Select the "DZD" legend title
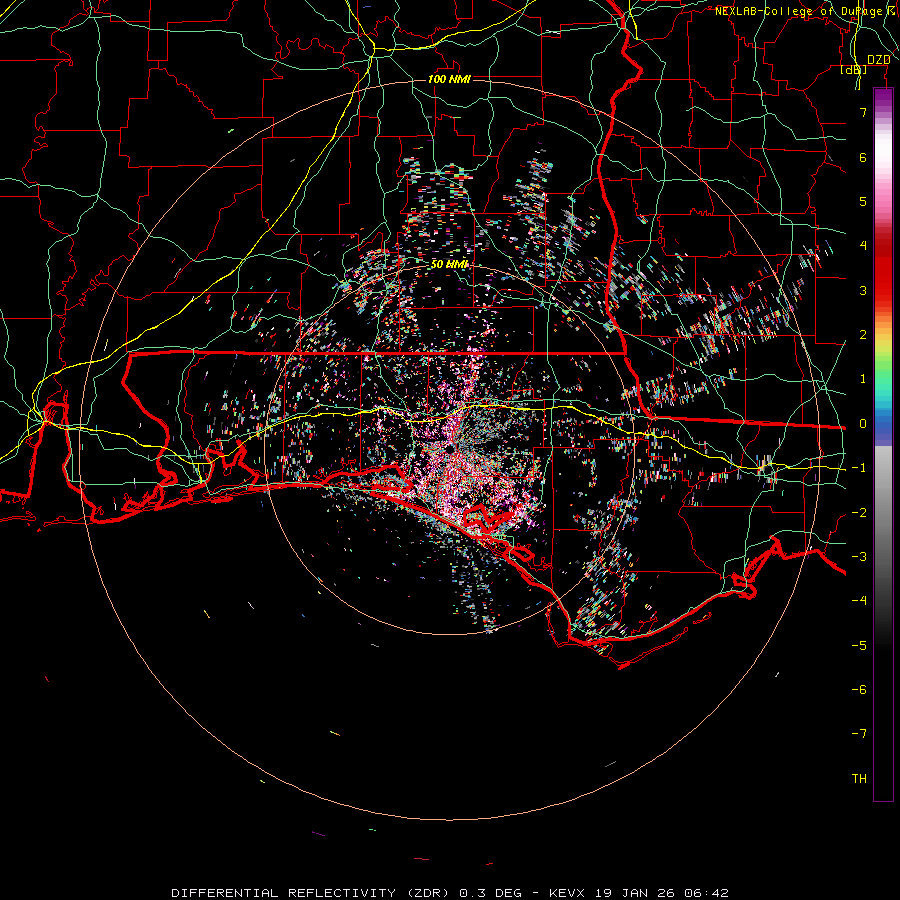 coord(879,60)
